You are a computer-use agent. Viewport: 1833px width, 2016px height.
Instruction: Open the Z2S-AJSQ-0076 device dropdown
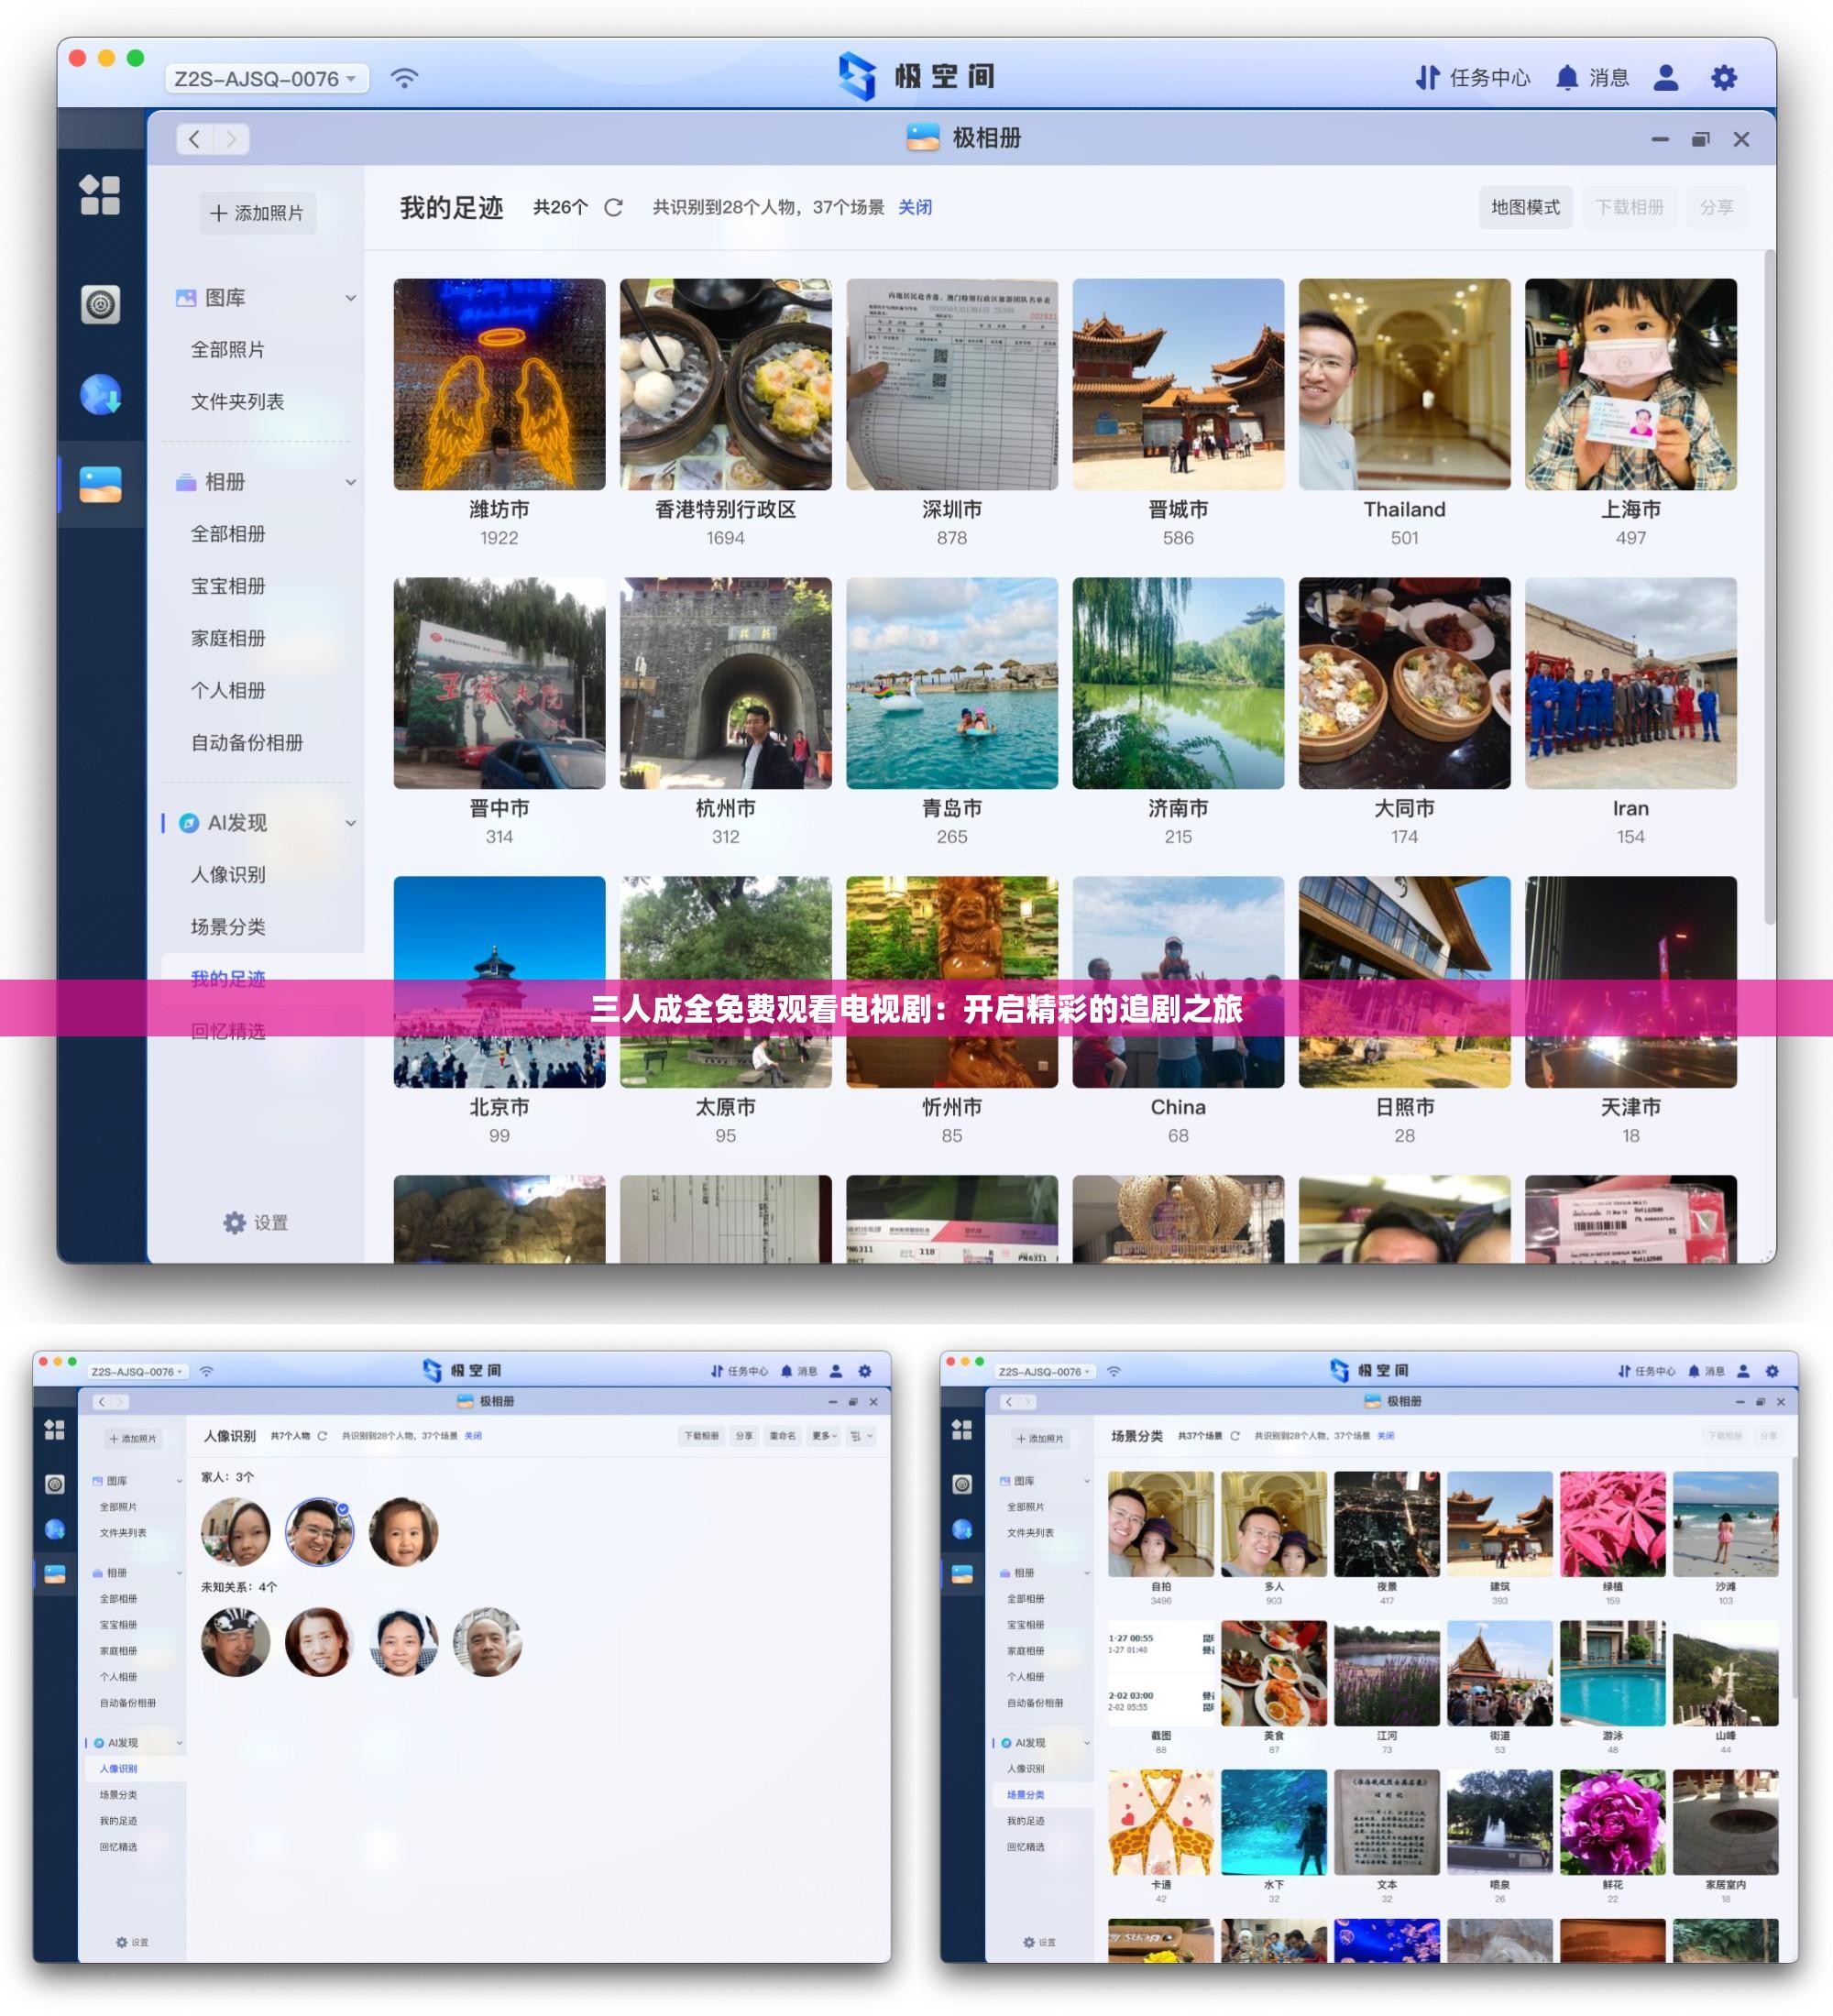tap(266, 79)
